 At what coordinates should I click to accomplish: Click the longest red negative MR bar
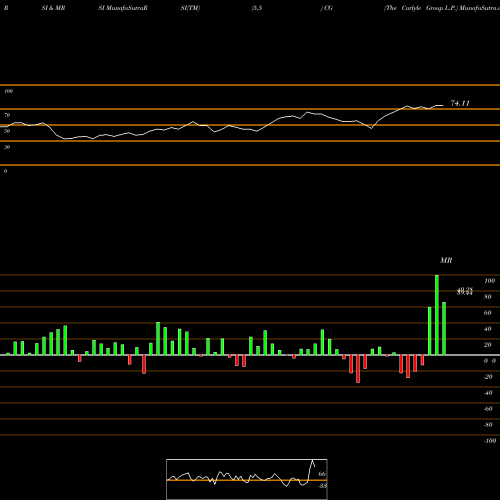point(358,369)
